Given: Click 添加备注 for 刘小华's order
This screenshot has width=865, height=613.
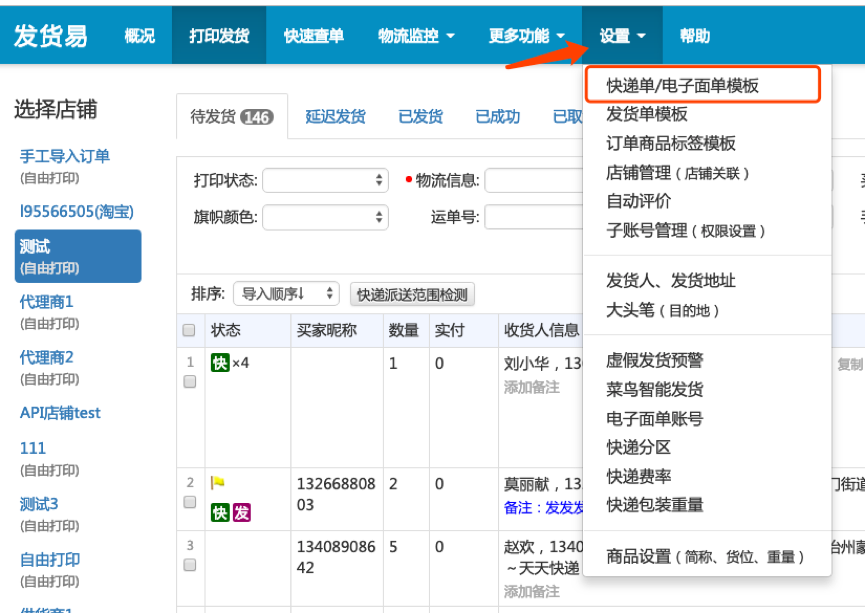Looking at the screenshot, I should (531, 387).
